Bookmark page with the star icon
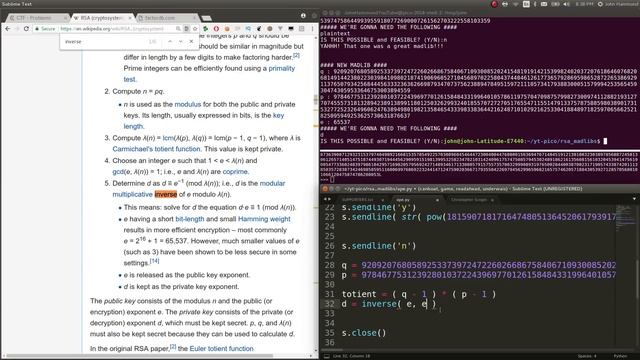This screenshot has width=640, height=360. (x=195, y=29)
